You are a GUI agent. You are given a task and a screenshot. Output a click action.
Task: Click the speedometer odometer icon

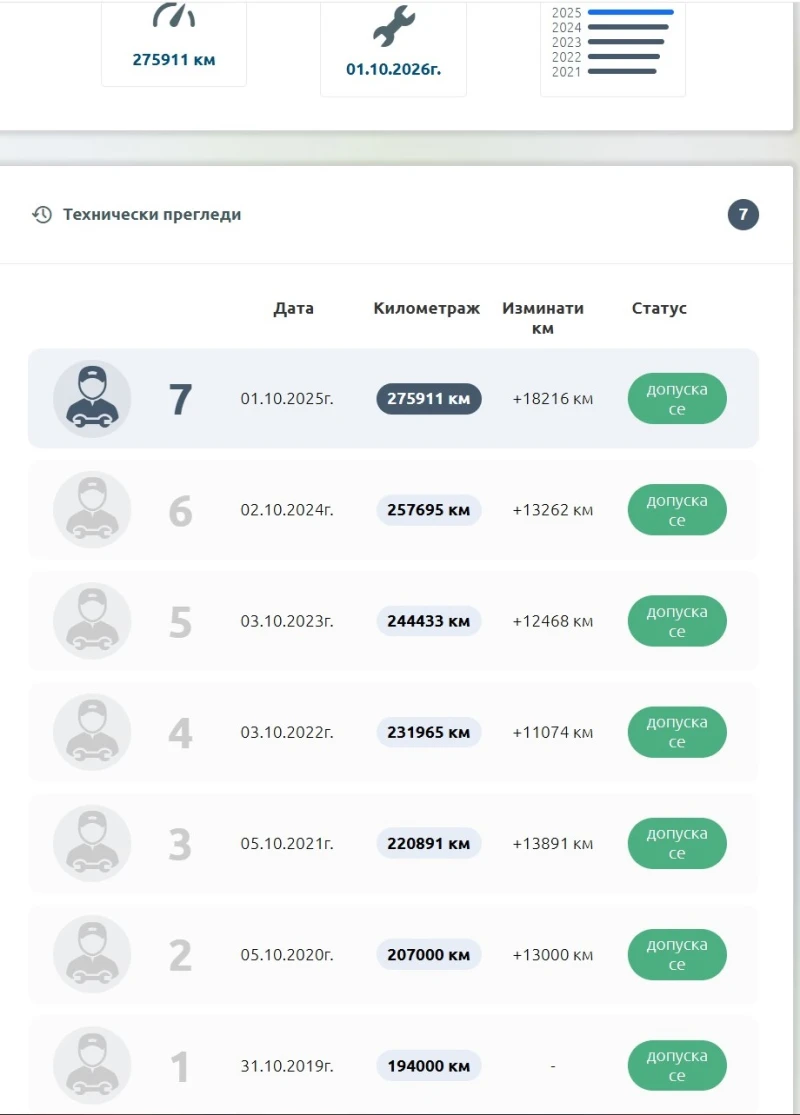(174, 14)
